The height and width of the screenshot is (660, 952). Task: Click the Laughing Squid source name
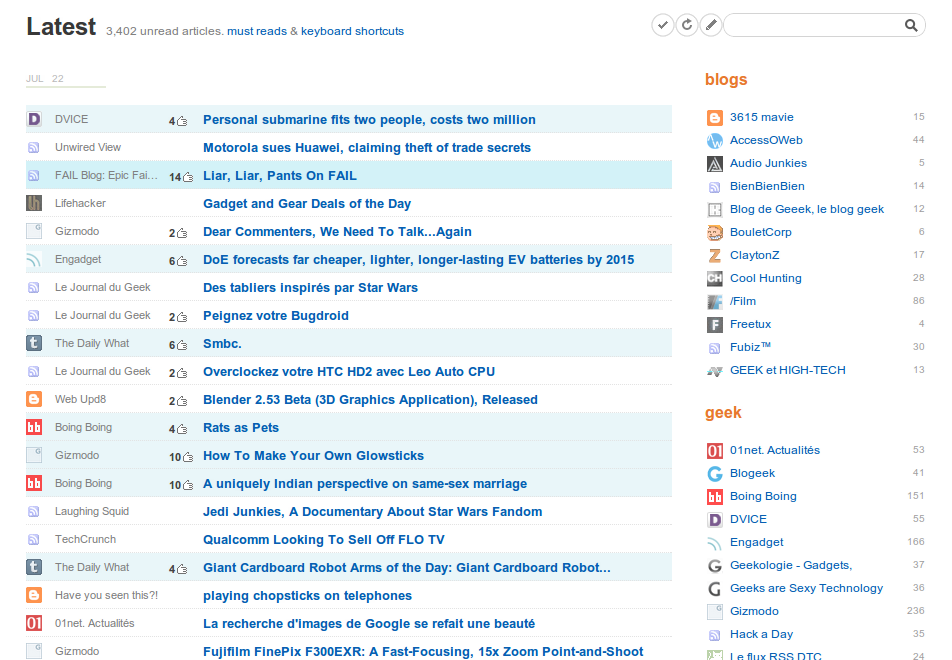click(92, 511)
